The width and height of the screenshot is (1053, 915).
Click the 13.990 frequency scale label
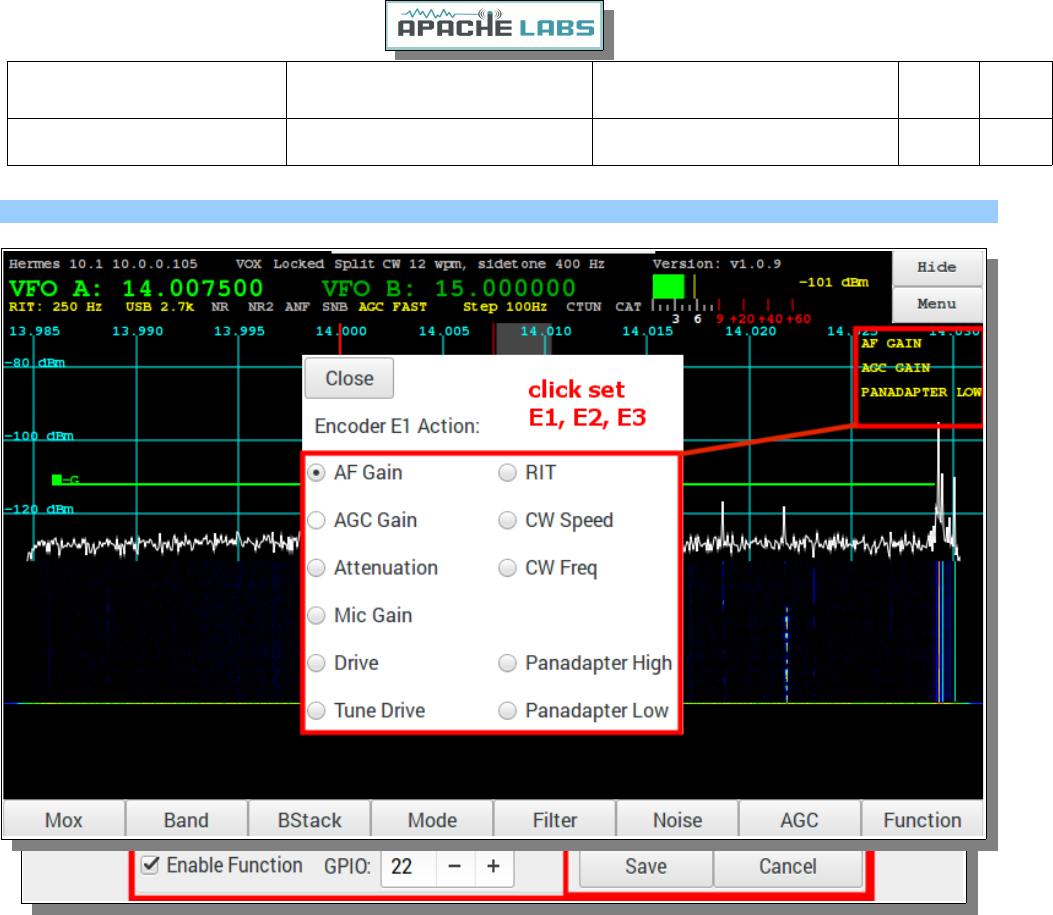137,331
